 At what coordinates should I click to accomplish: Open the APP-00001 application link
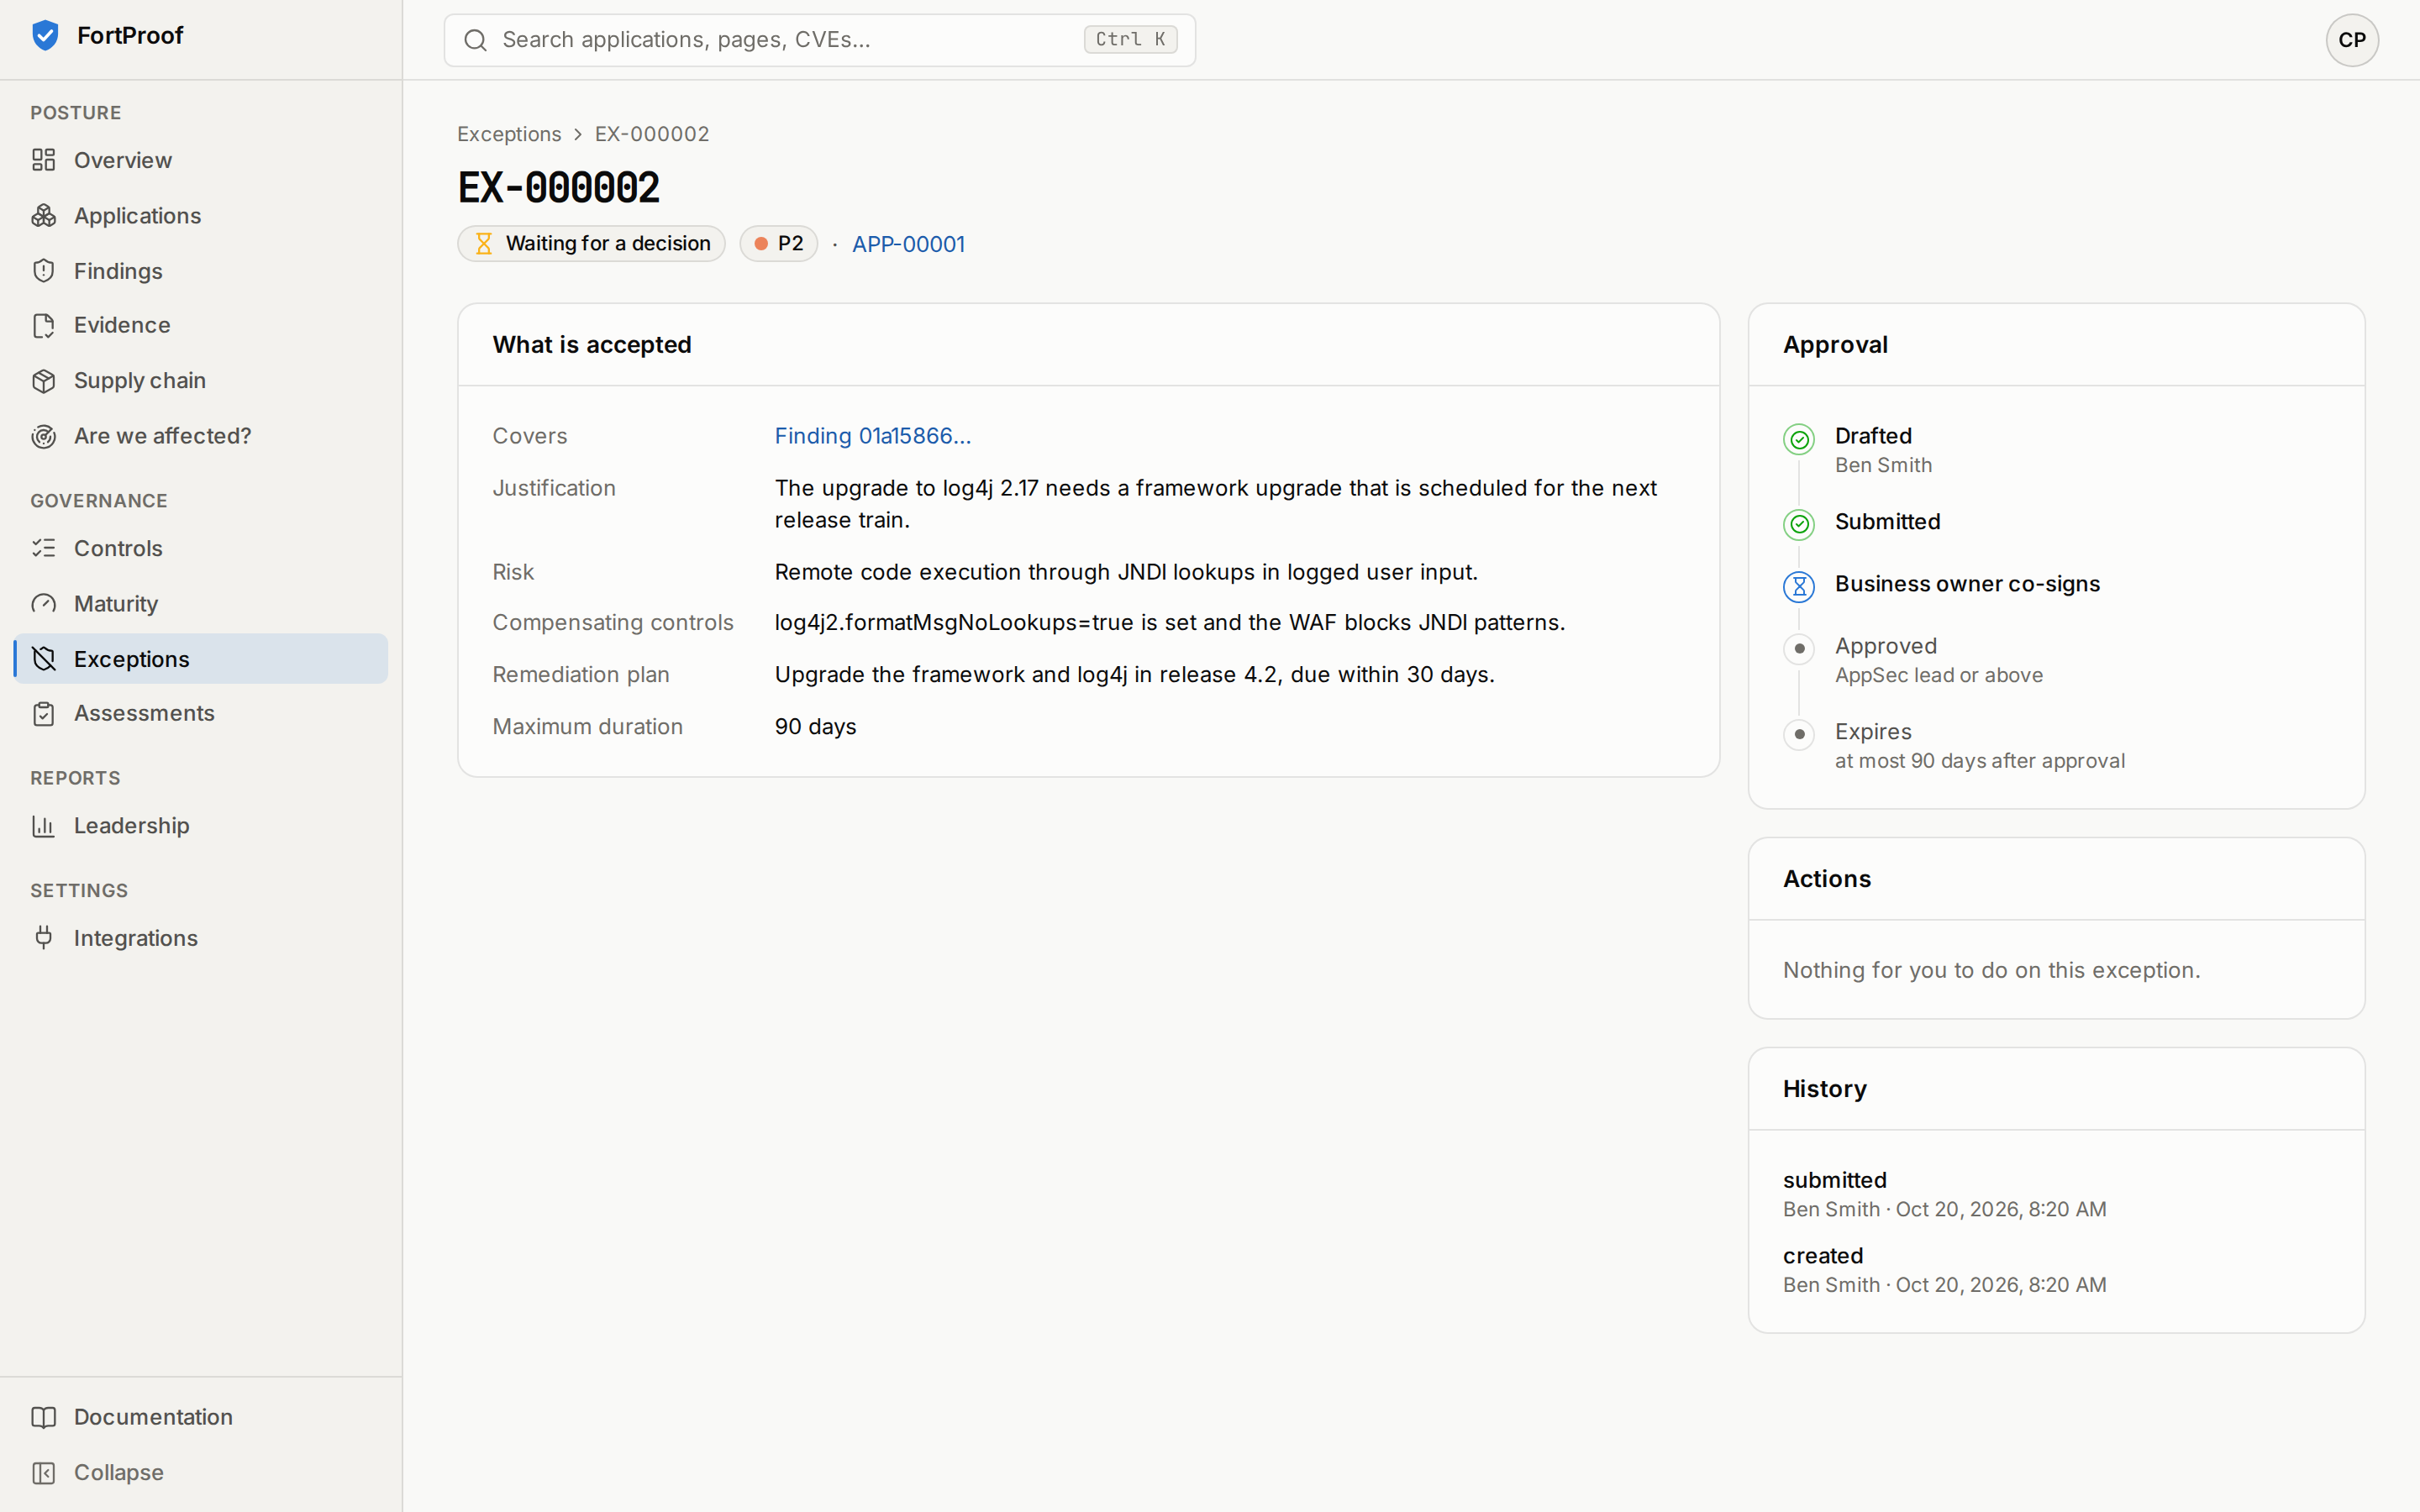pos(908,244)
